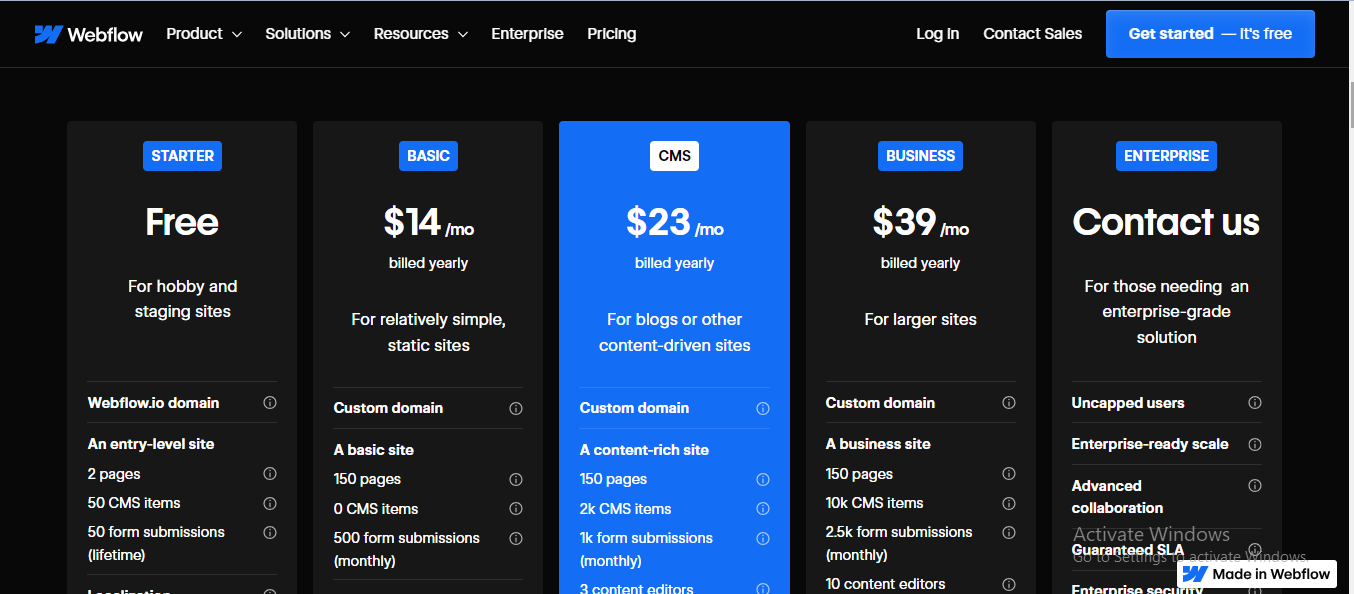Open info tooltip for 2k CMS items
The width and height of the screenshot is (1354, 594).
pos(762,508)
